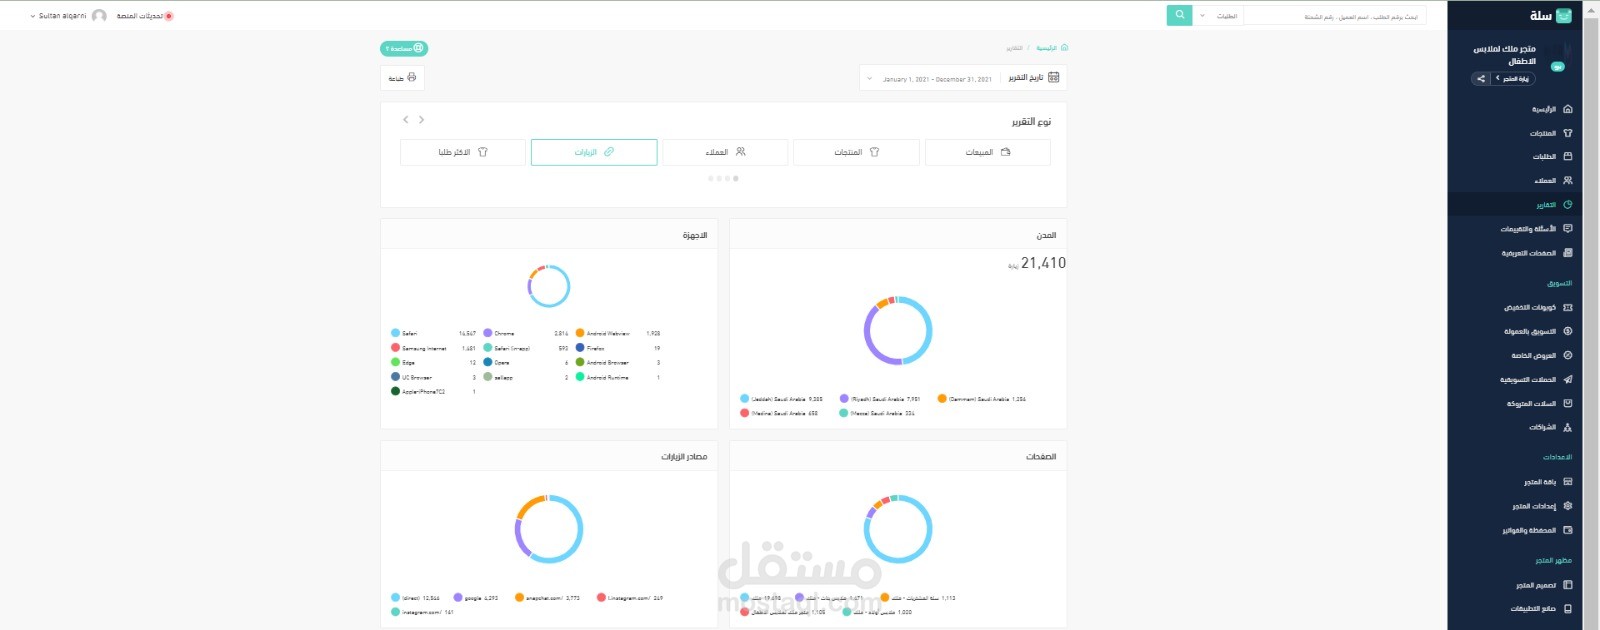Select الزيارات report type tab

point(594,152)
